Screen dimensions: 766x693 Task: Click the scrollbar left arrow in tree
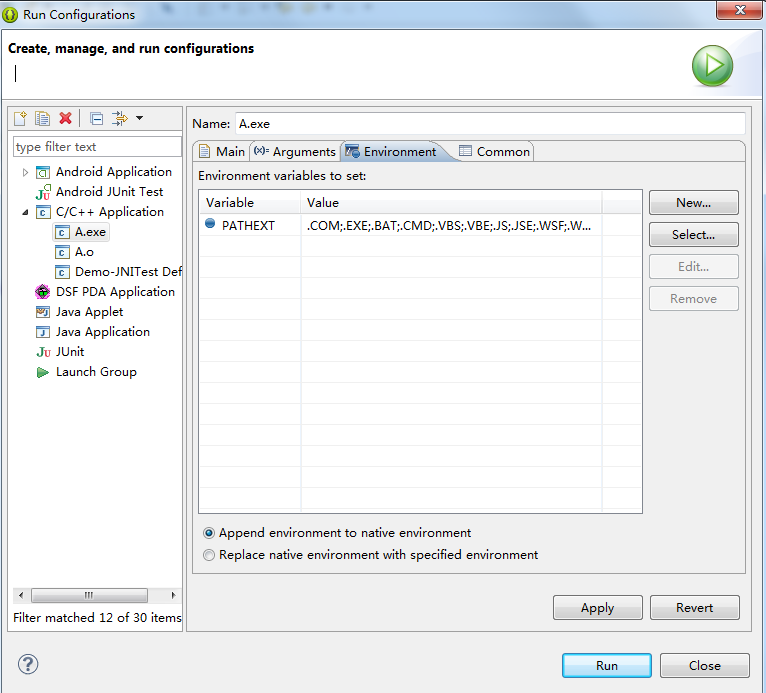coord(21,595)
